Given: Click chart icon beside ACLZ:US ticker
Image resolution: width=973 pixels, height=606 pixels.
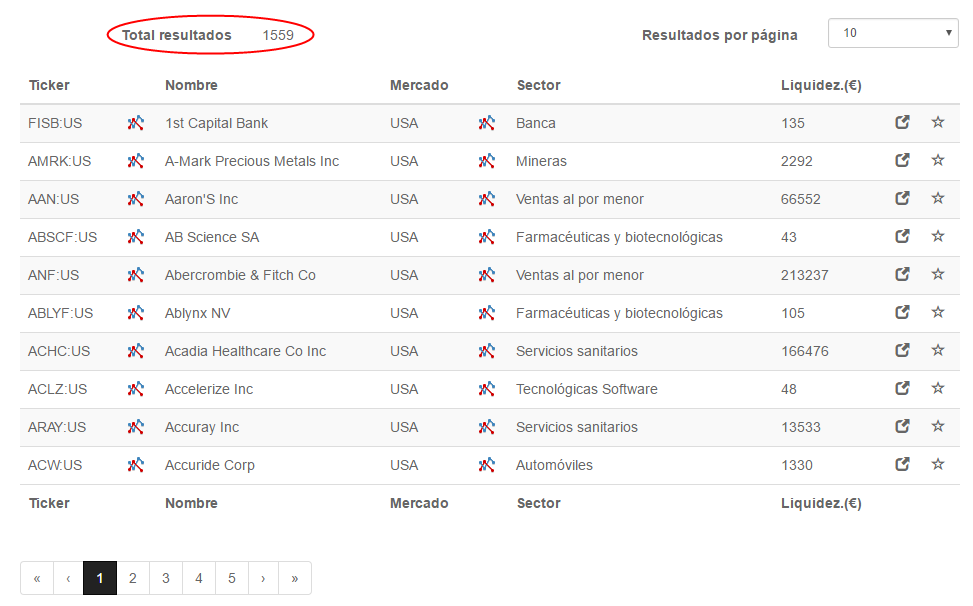Looking at the screenshot, I should pos(135,389).
